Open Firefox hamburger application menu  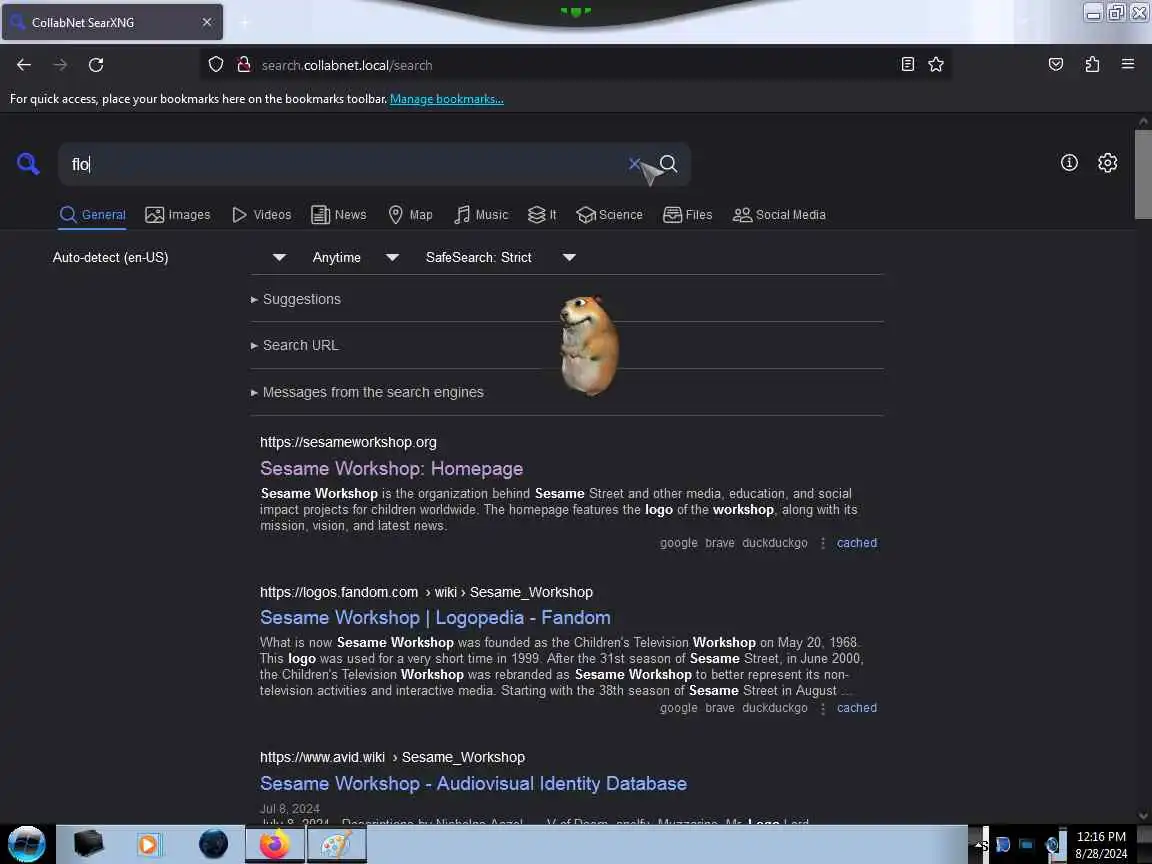(1128, 65)
